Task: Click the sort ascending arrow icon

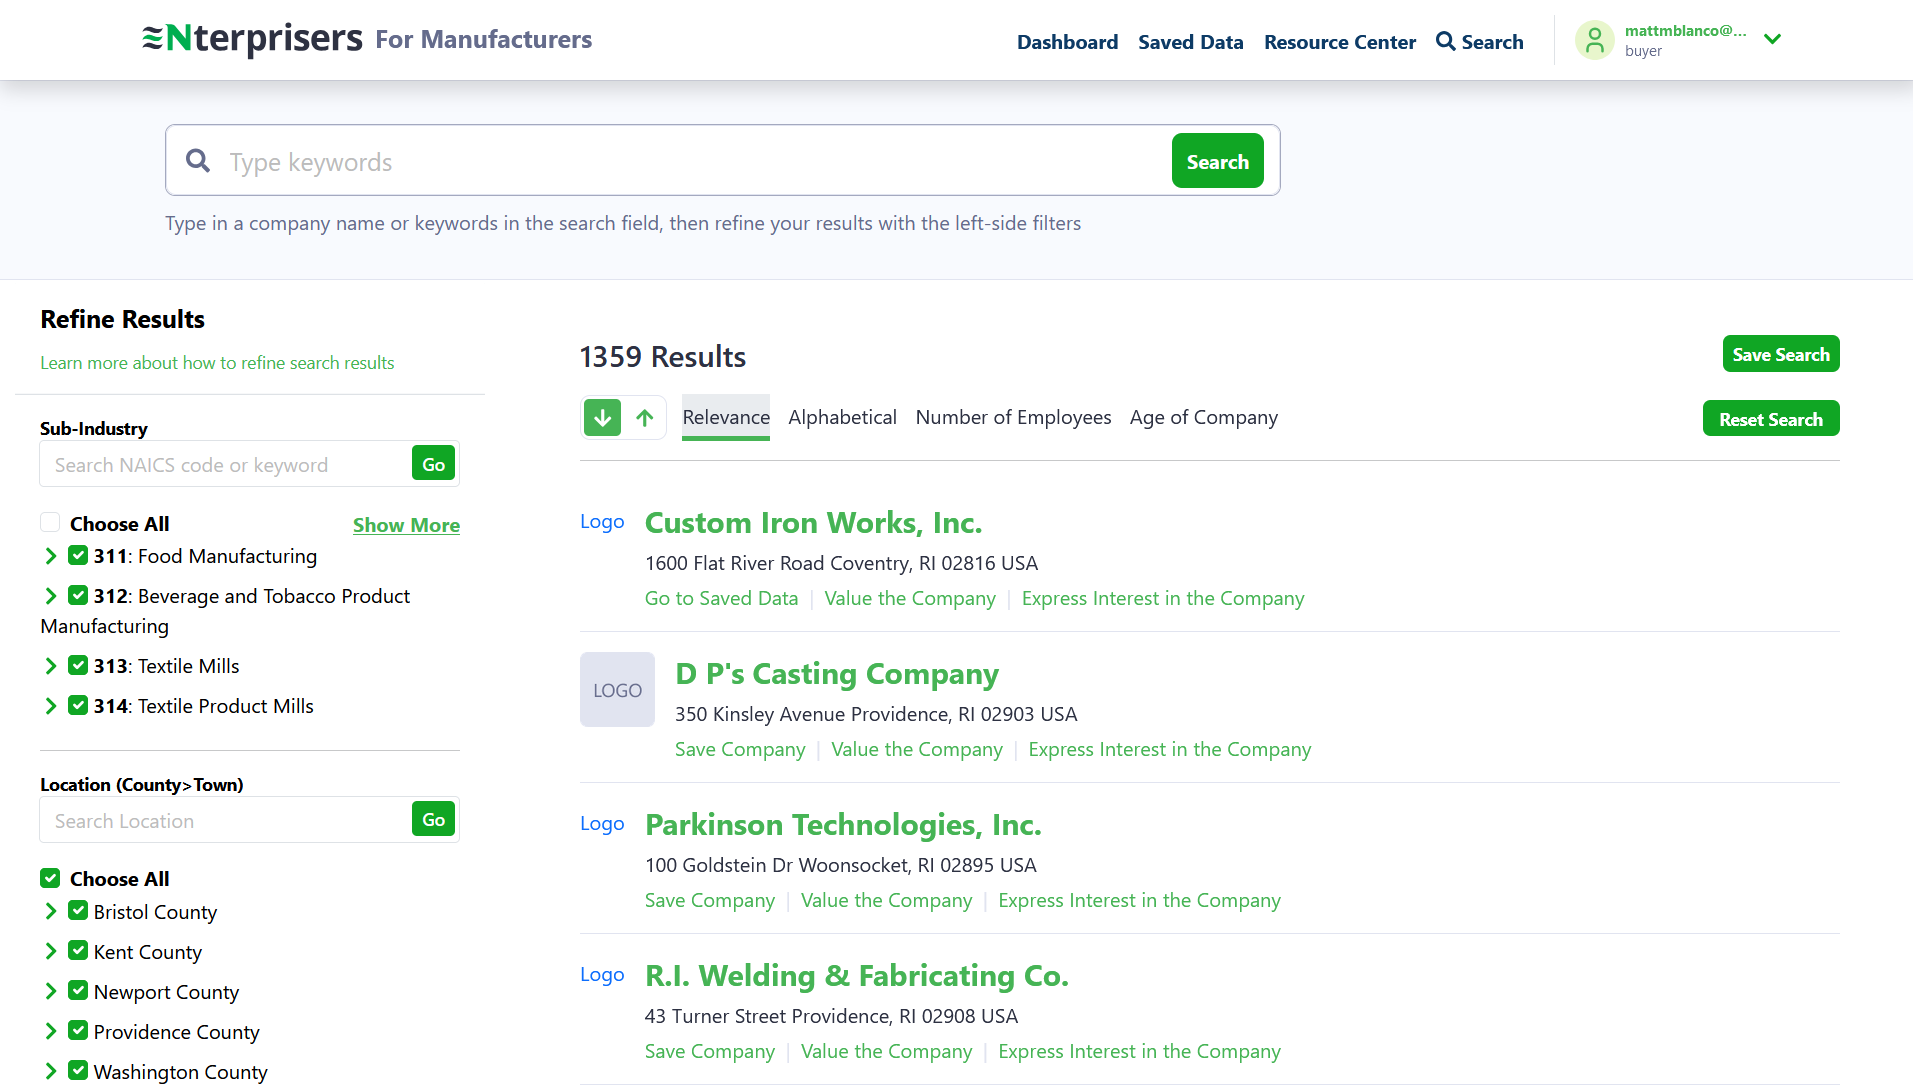Action: [x=645, y=418]
